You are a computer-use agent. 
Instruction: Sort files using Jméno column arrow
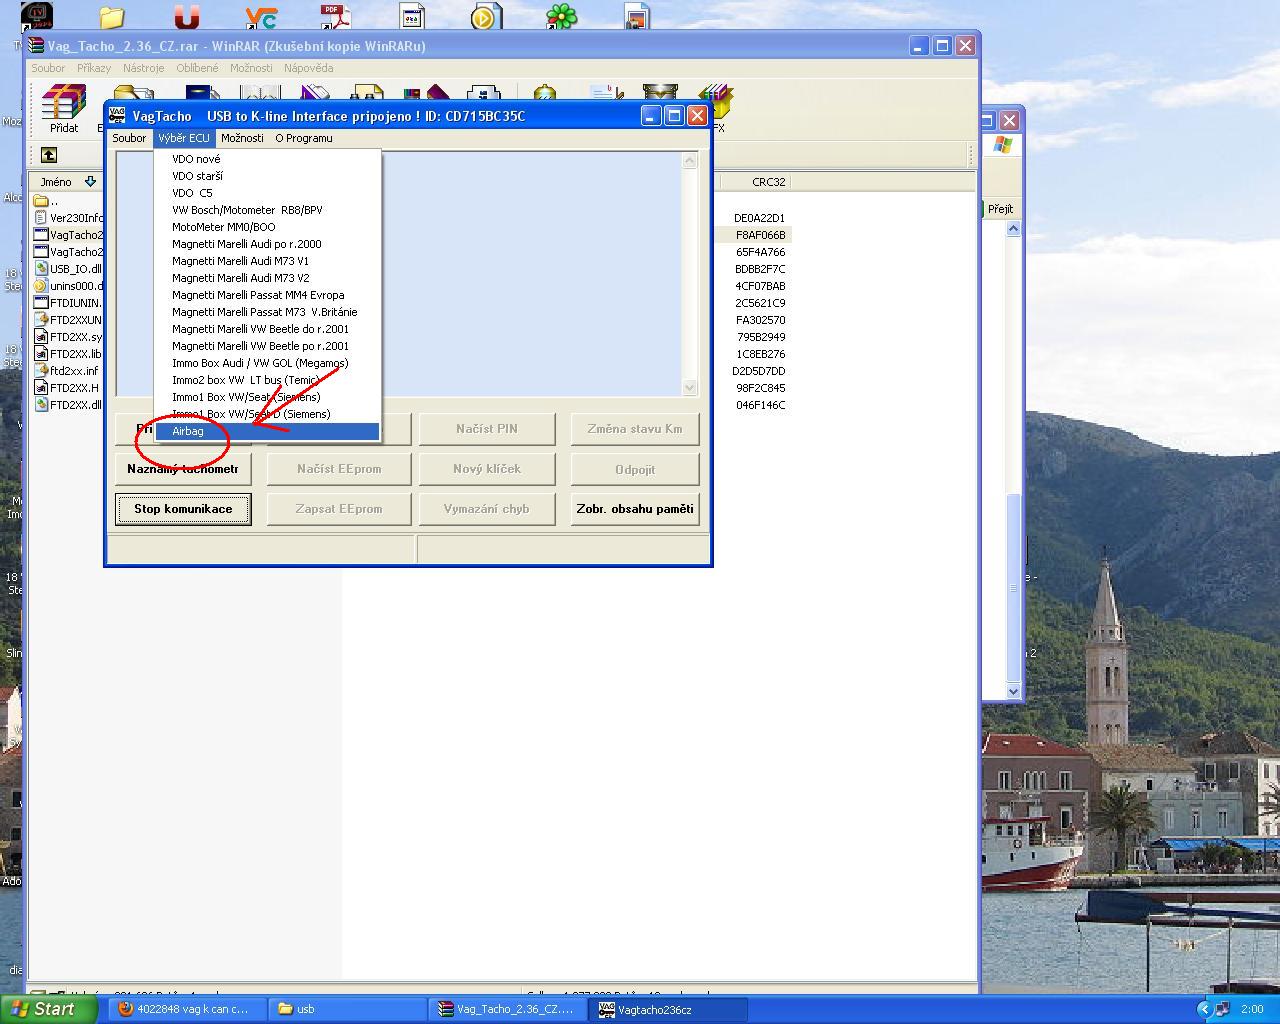(90, 182)
